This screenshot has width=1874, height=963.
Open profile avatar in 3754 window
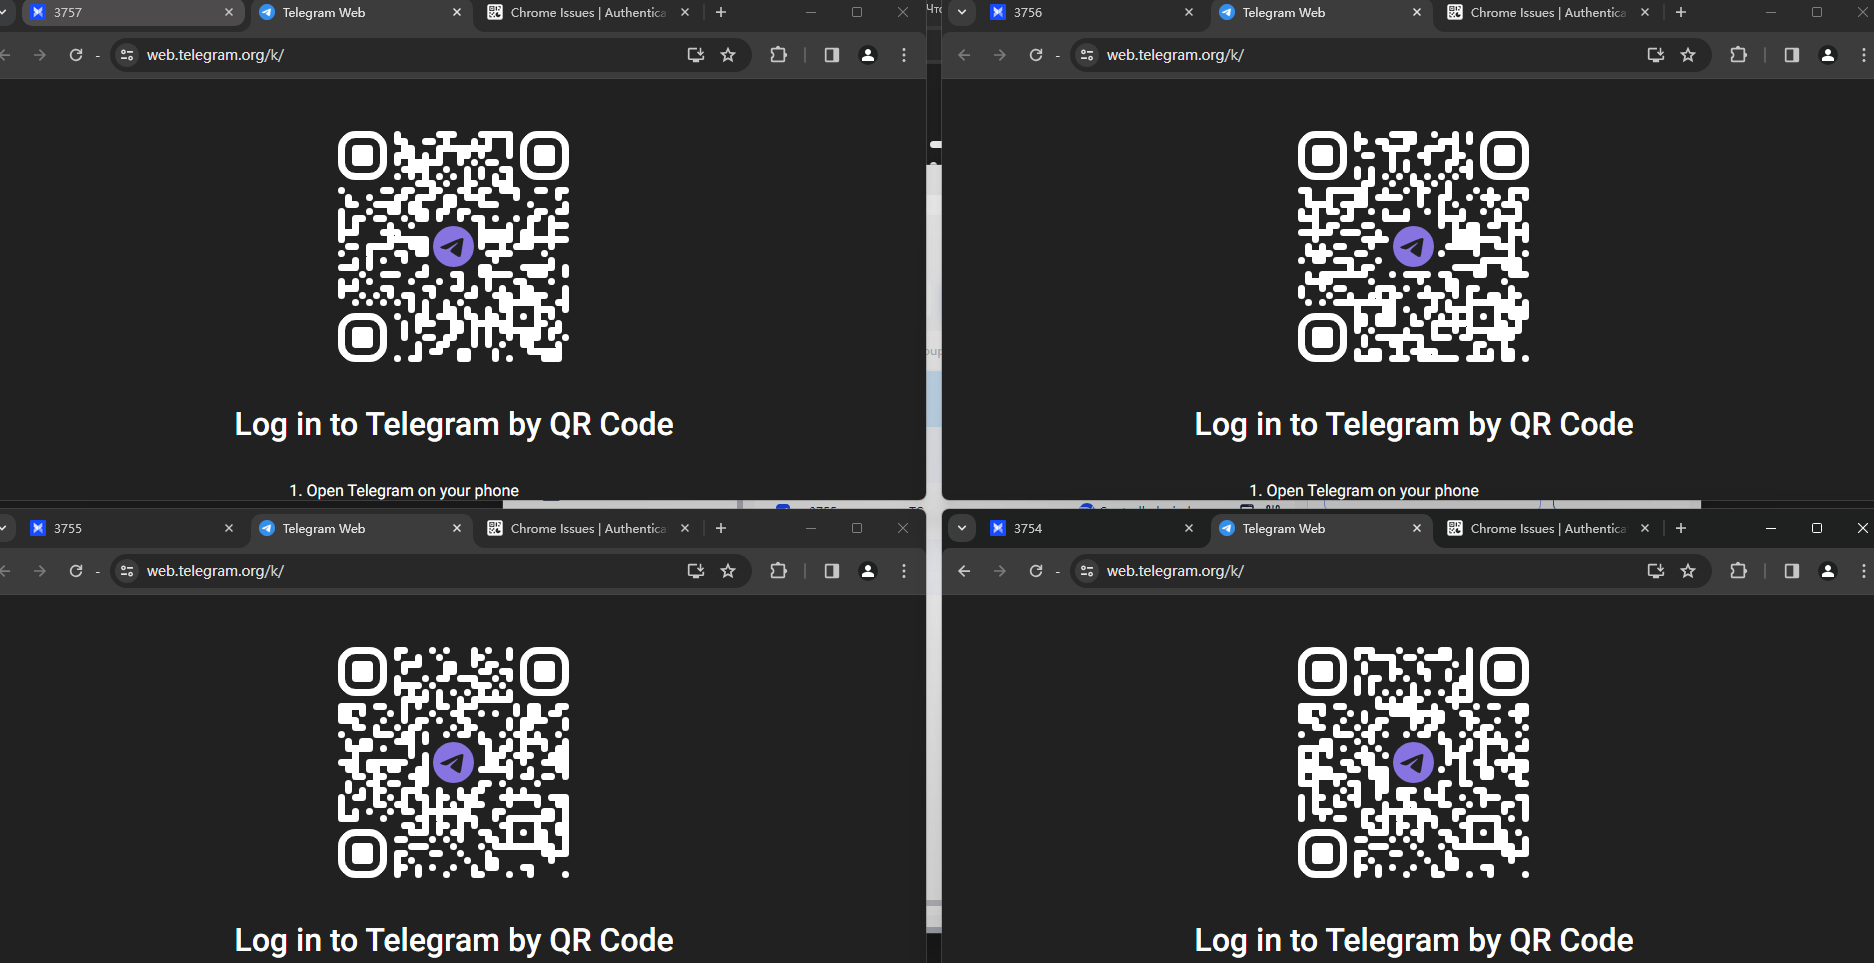(1828, 571)
